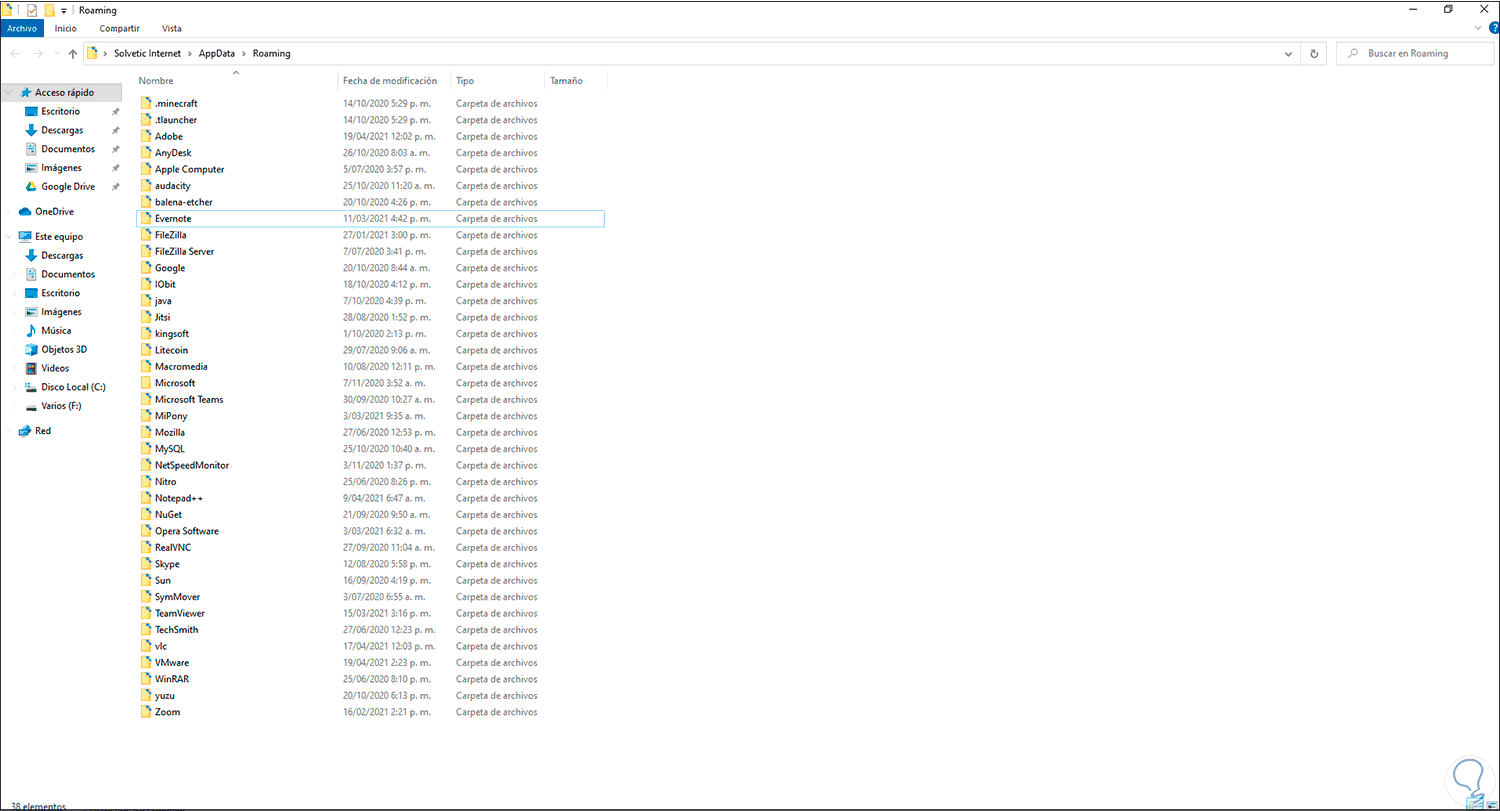
Task: Select the Microsoft Teams folder icon
Action: pos(146,400)
